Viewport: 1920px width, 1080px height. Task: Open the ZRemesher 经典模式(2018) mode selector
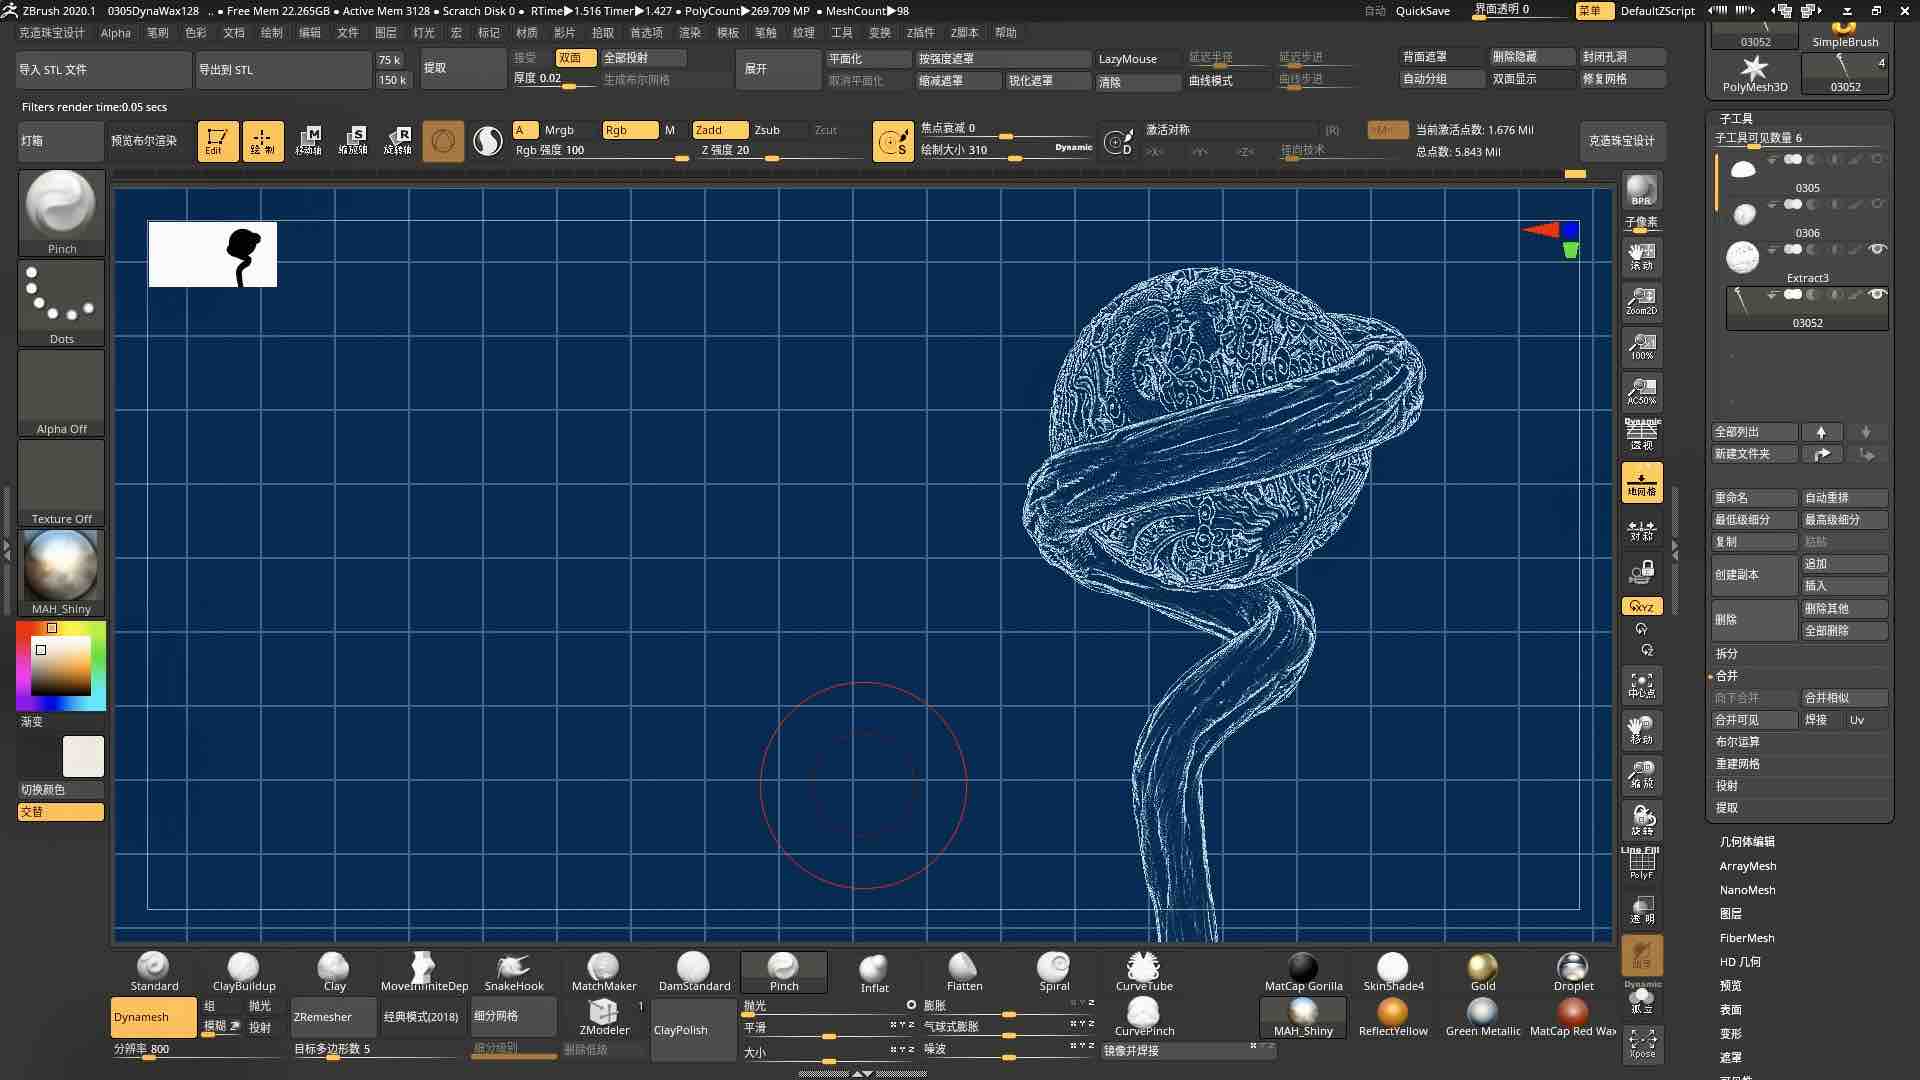(x=422, y=1016)
